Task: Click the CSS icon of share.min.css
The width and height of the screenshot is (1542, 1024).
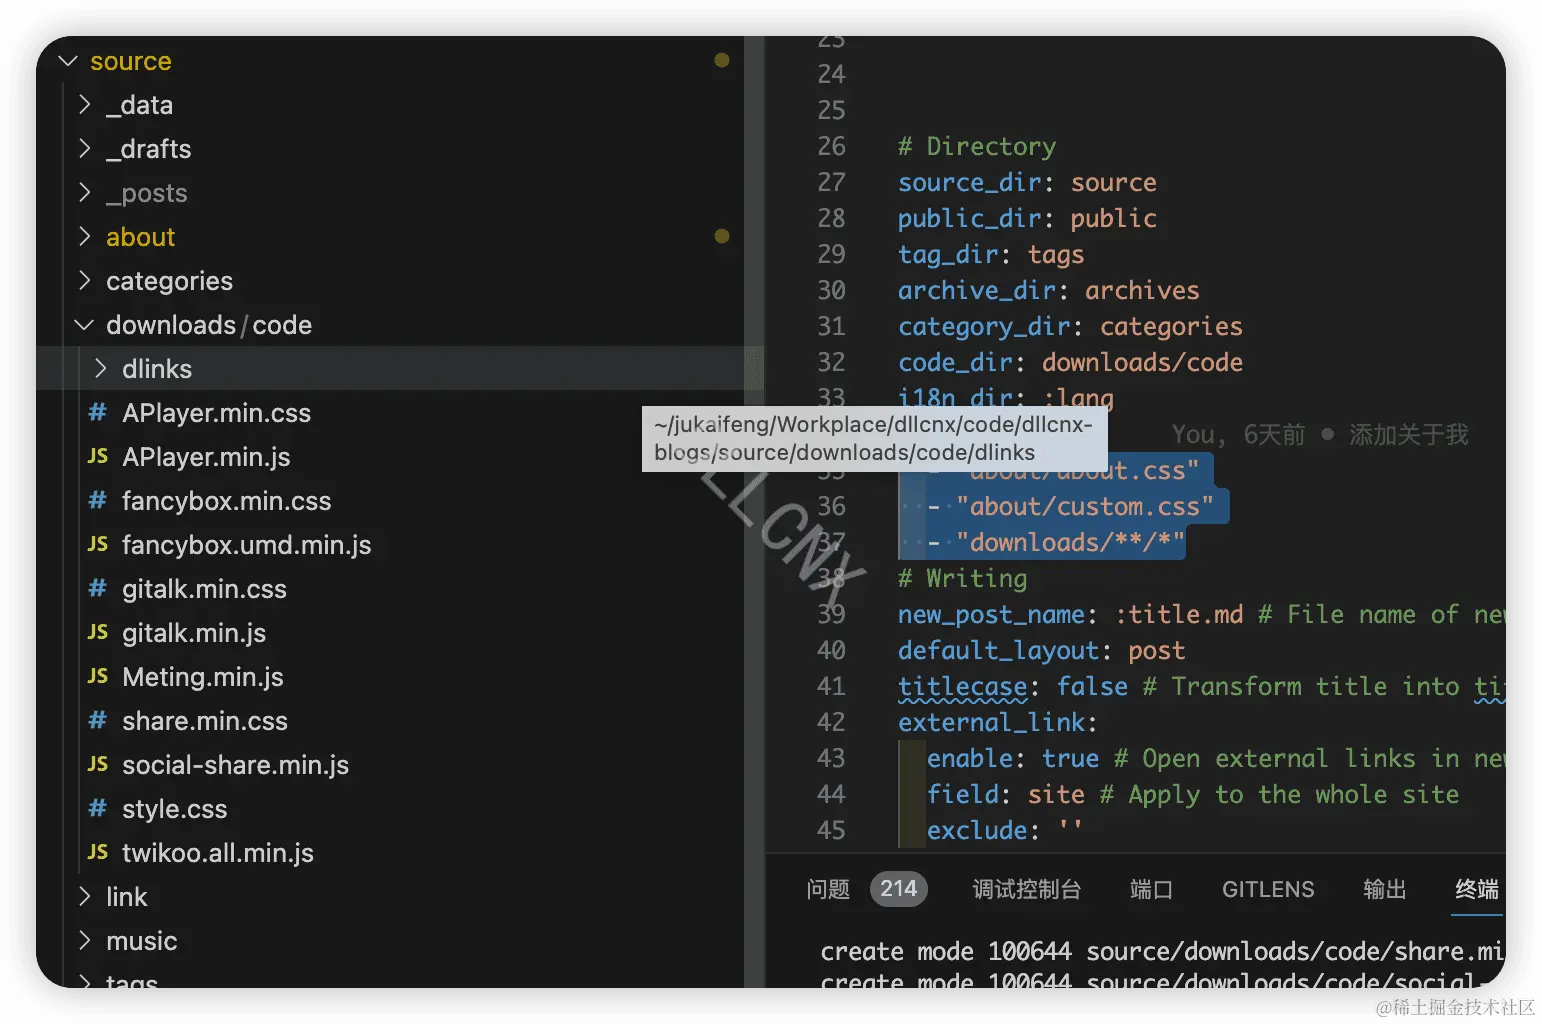Action: click(97, 720)
